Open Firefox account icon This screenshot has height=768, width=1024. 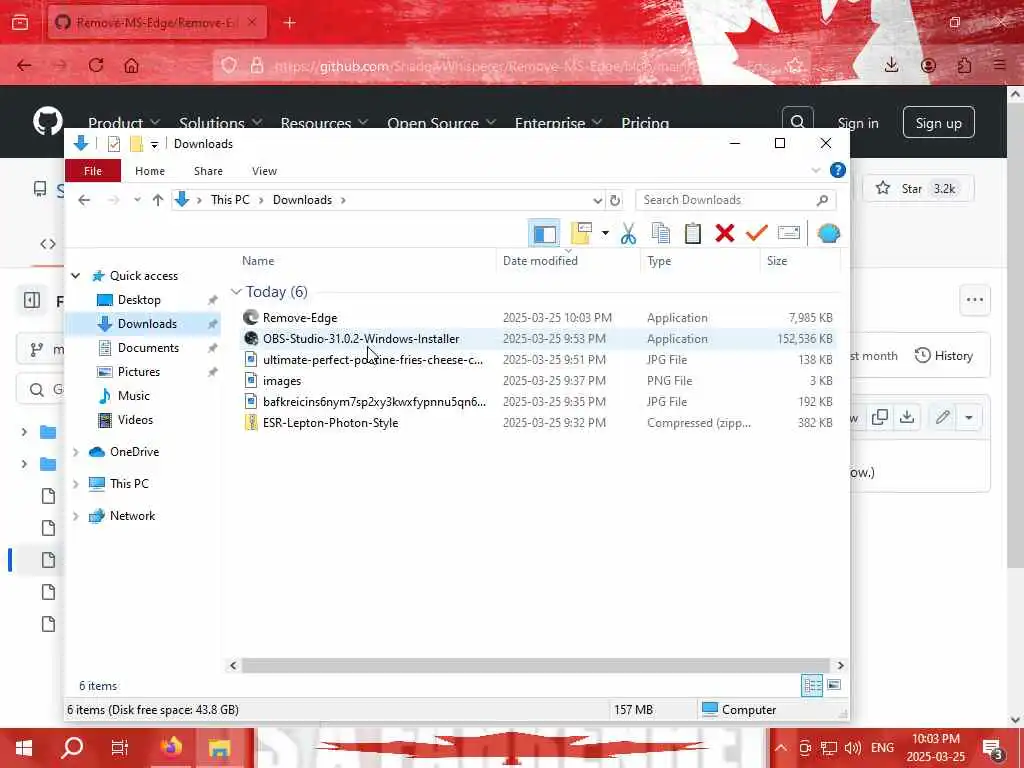[928, 65]
